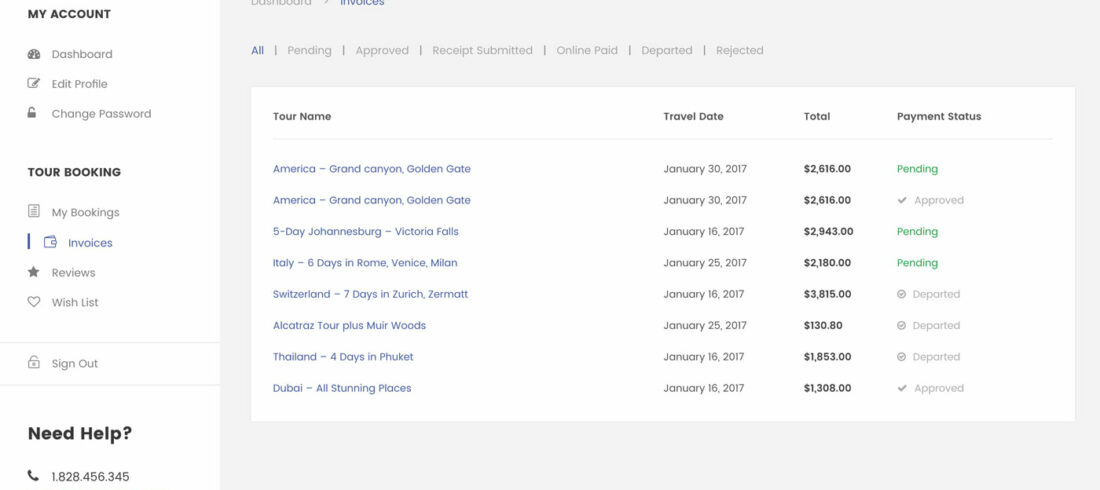This screenshot has width=1100, height=490.
Task: Open Dubai – All Stunning Places invoice
Action: coord(342,388)
